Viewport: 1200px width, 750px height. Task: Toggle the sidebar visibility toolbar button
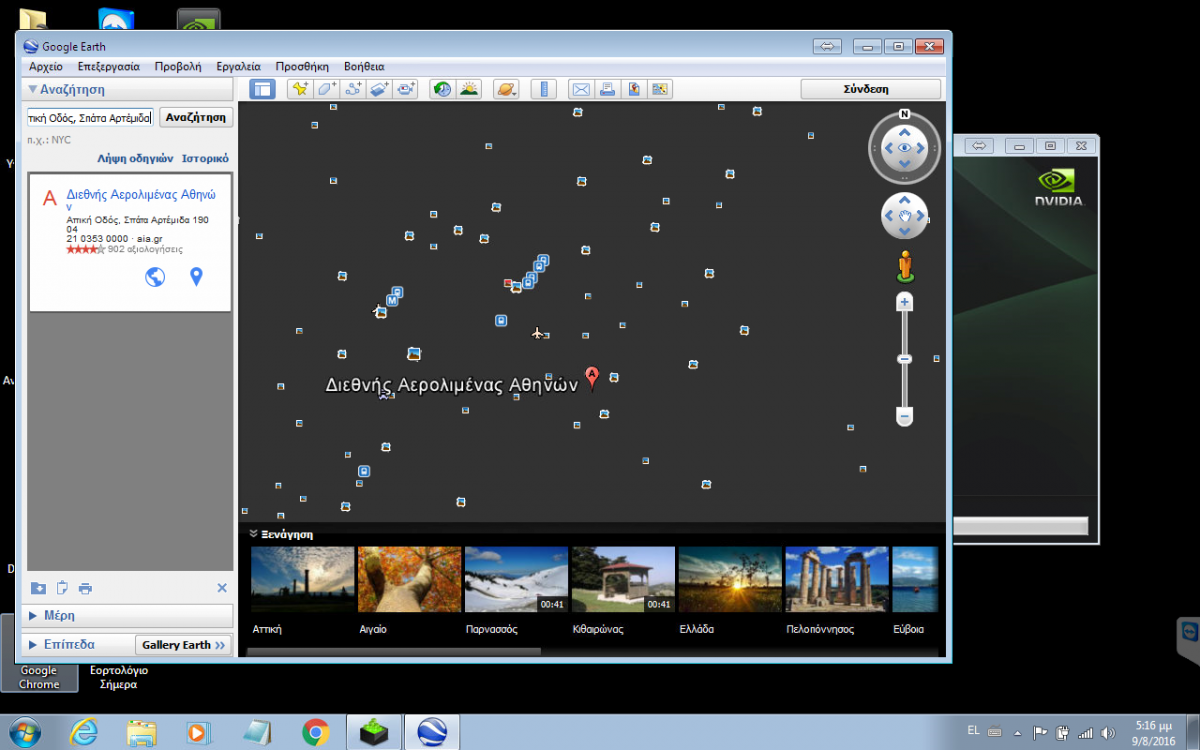(262, 89)
